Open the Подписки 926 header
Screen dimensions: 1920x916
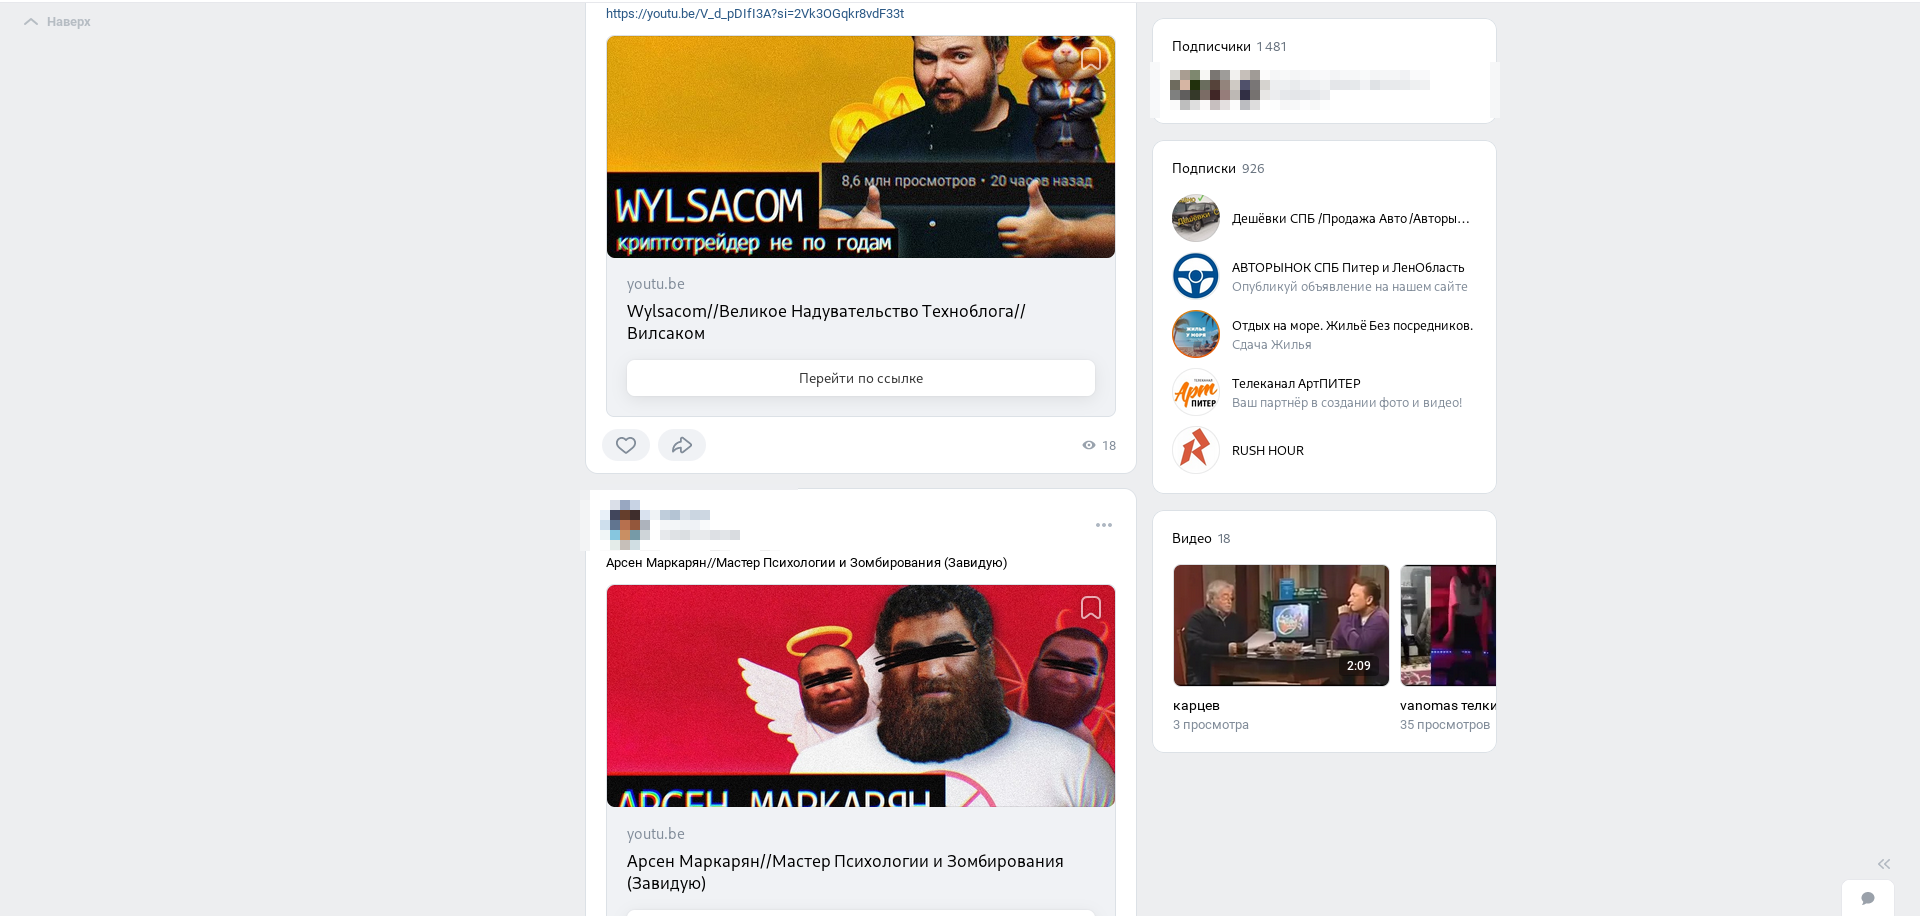point(1218,169)
